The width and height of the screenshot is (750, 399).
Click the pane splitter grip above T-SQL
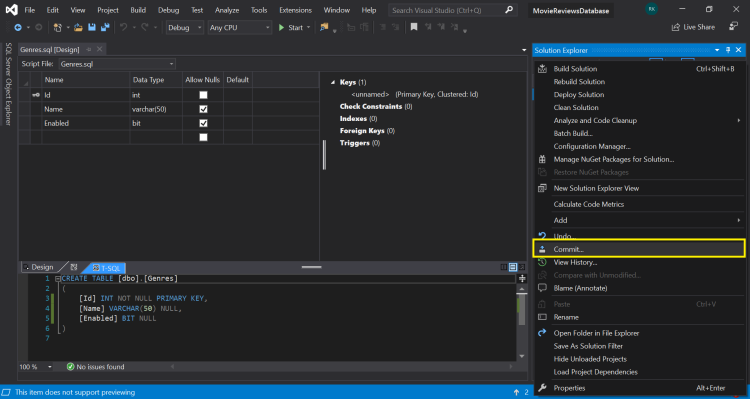click(x=311, y=266)
